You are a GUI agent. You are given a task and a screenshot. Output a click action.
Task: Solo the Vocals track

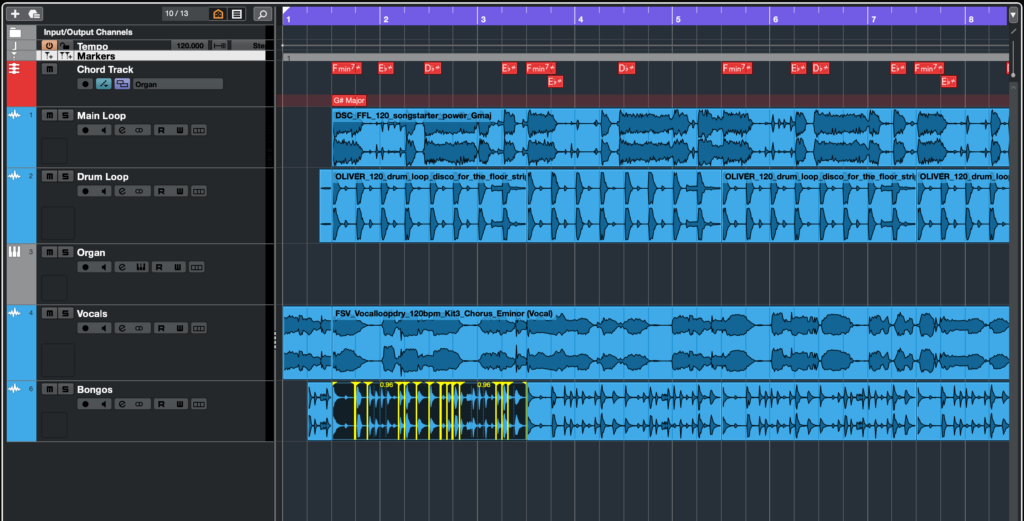coord(65,313)
